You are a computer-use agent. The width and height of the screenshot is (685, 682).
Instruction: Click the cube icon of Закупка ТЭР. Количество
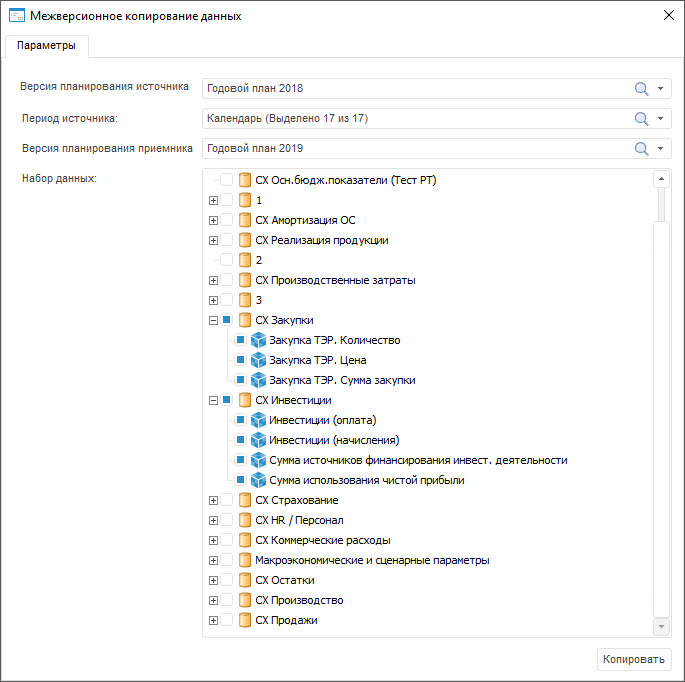pos(257,340)
